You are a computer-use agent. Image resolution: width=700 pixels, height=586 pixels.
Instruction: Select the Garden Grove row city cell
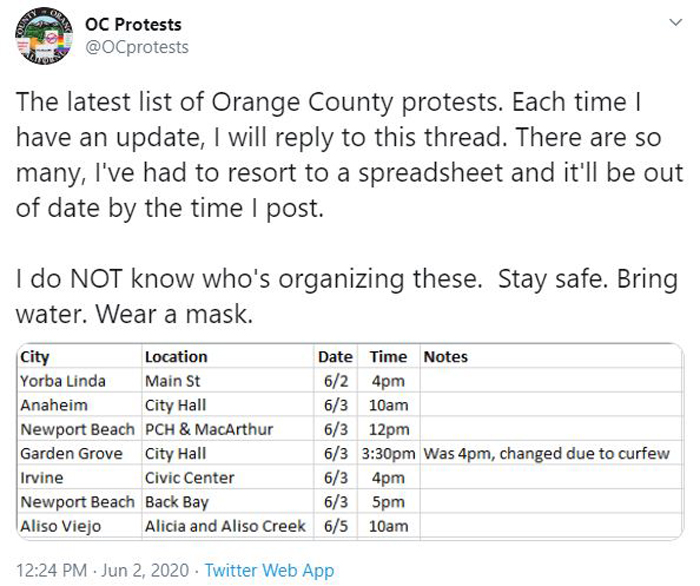[x=80, y=453]
